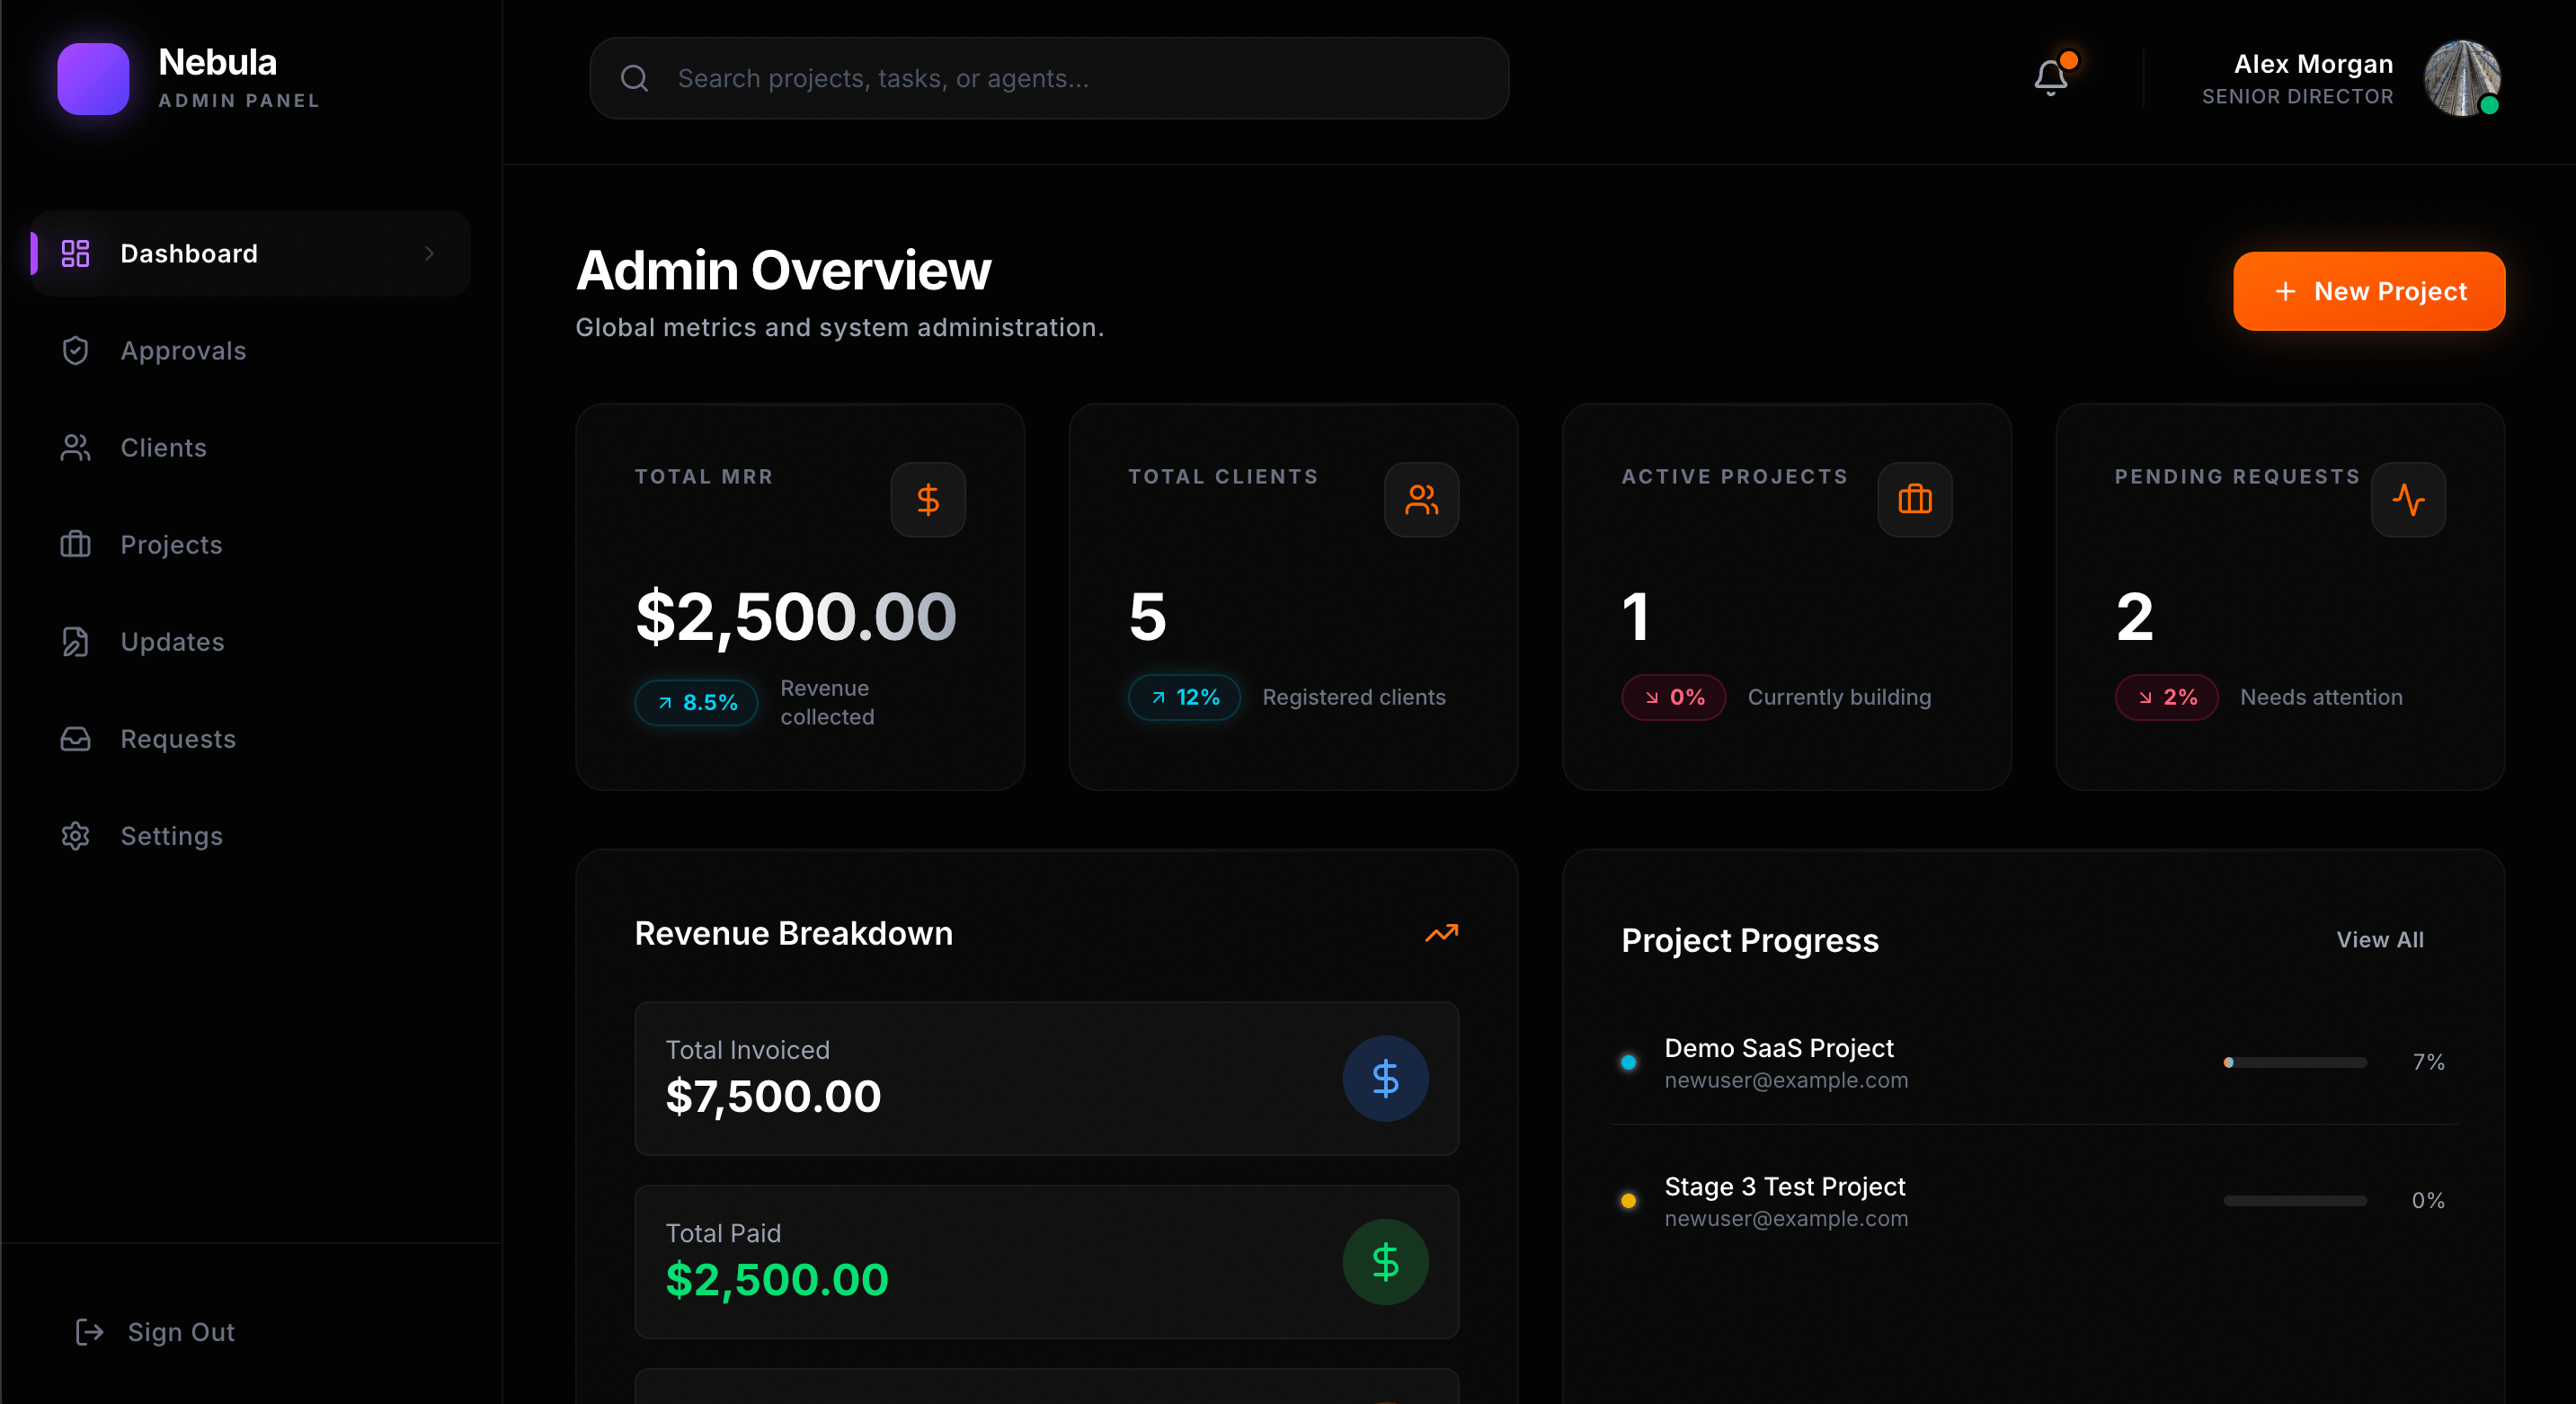2576x1404 pixels.
Task: Click the search magnifier icon
Action: [634, 78]
